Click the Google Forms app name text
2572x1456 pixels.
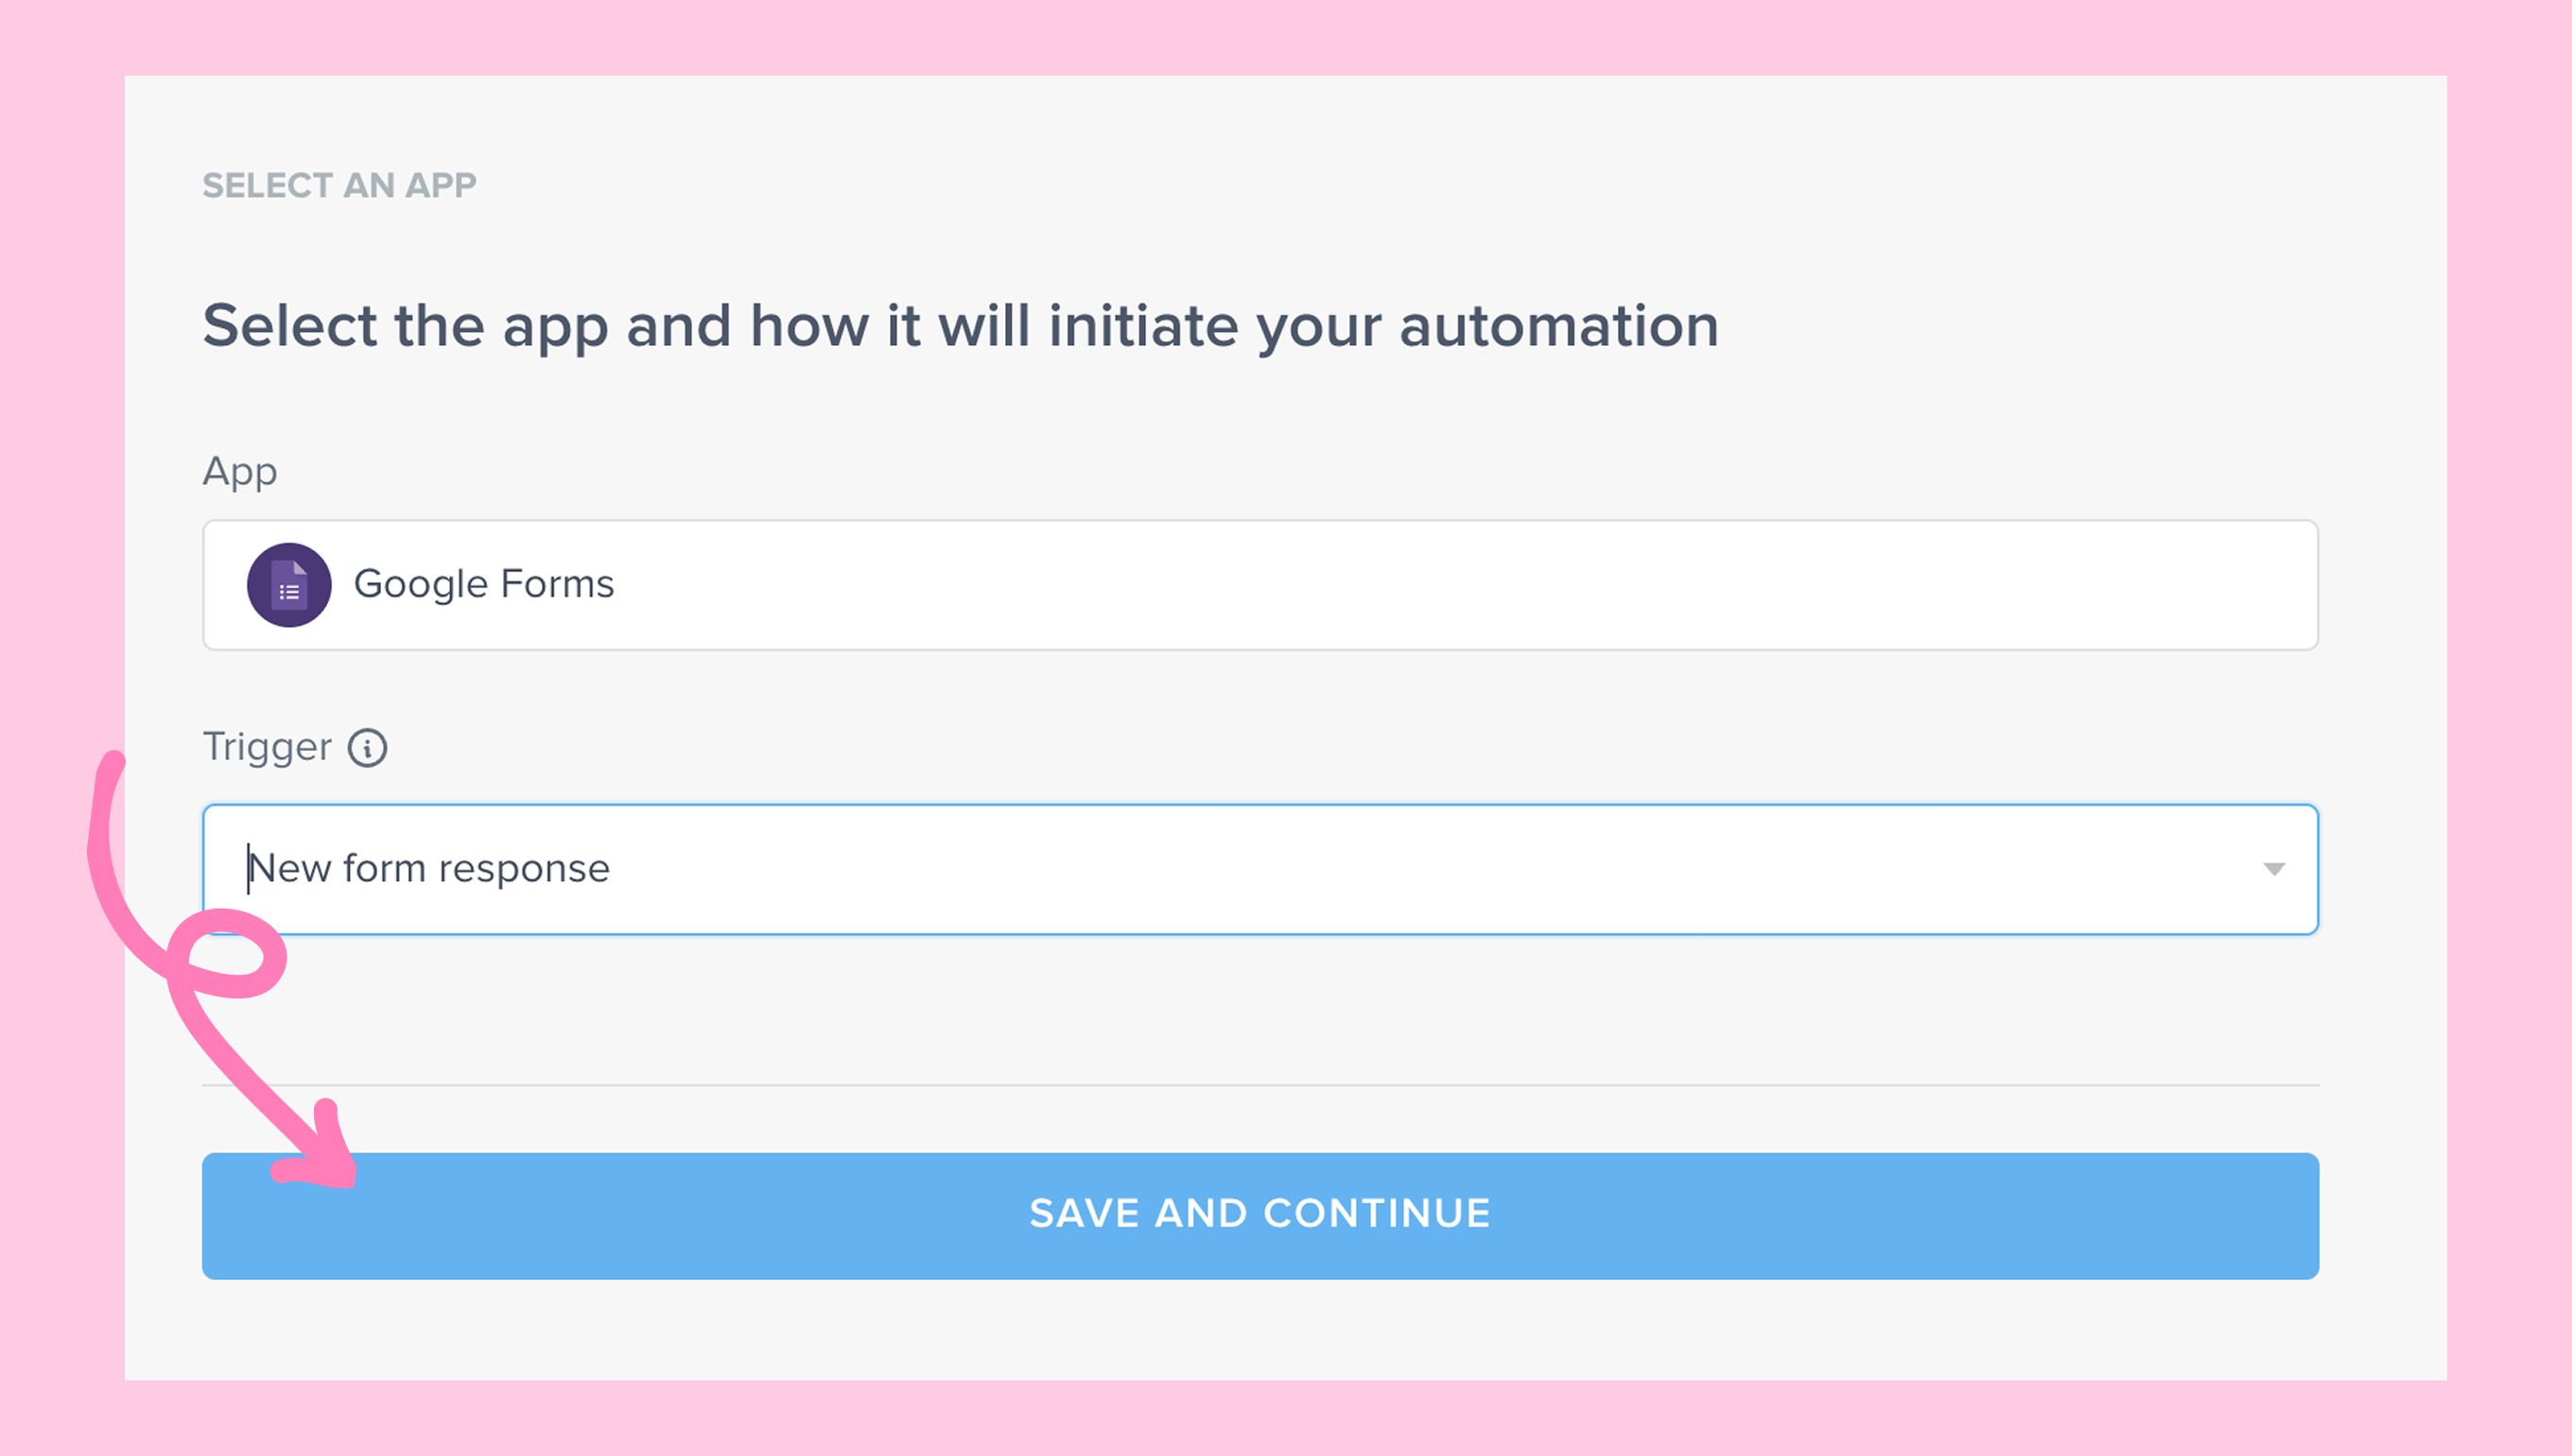coord(484,584)
